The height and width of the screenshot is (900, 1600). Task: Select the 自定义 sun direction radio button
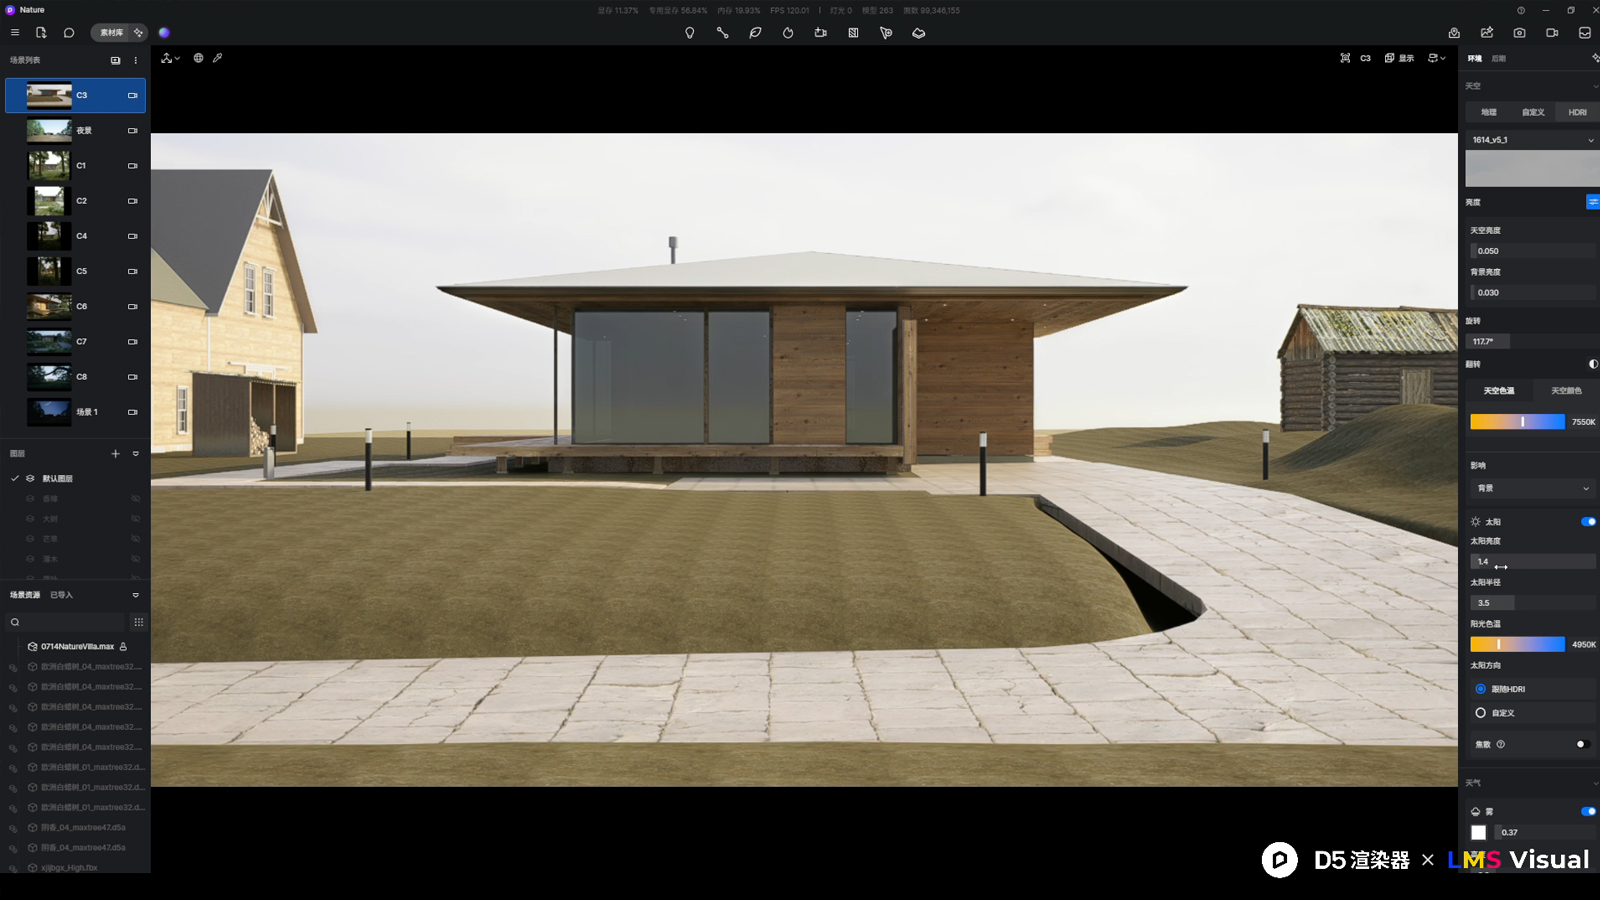(x=1480, y=713)
